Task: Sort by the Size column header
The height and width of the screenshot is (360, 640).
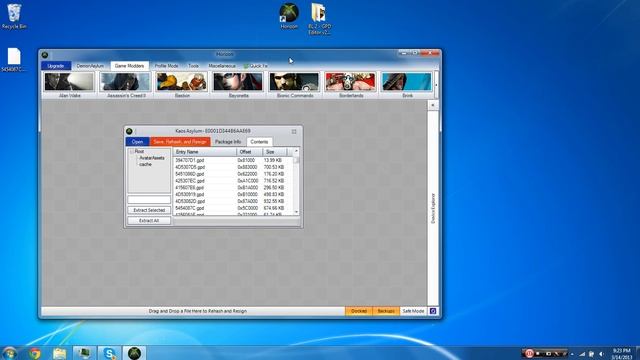Action: pos(275,152)
